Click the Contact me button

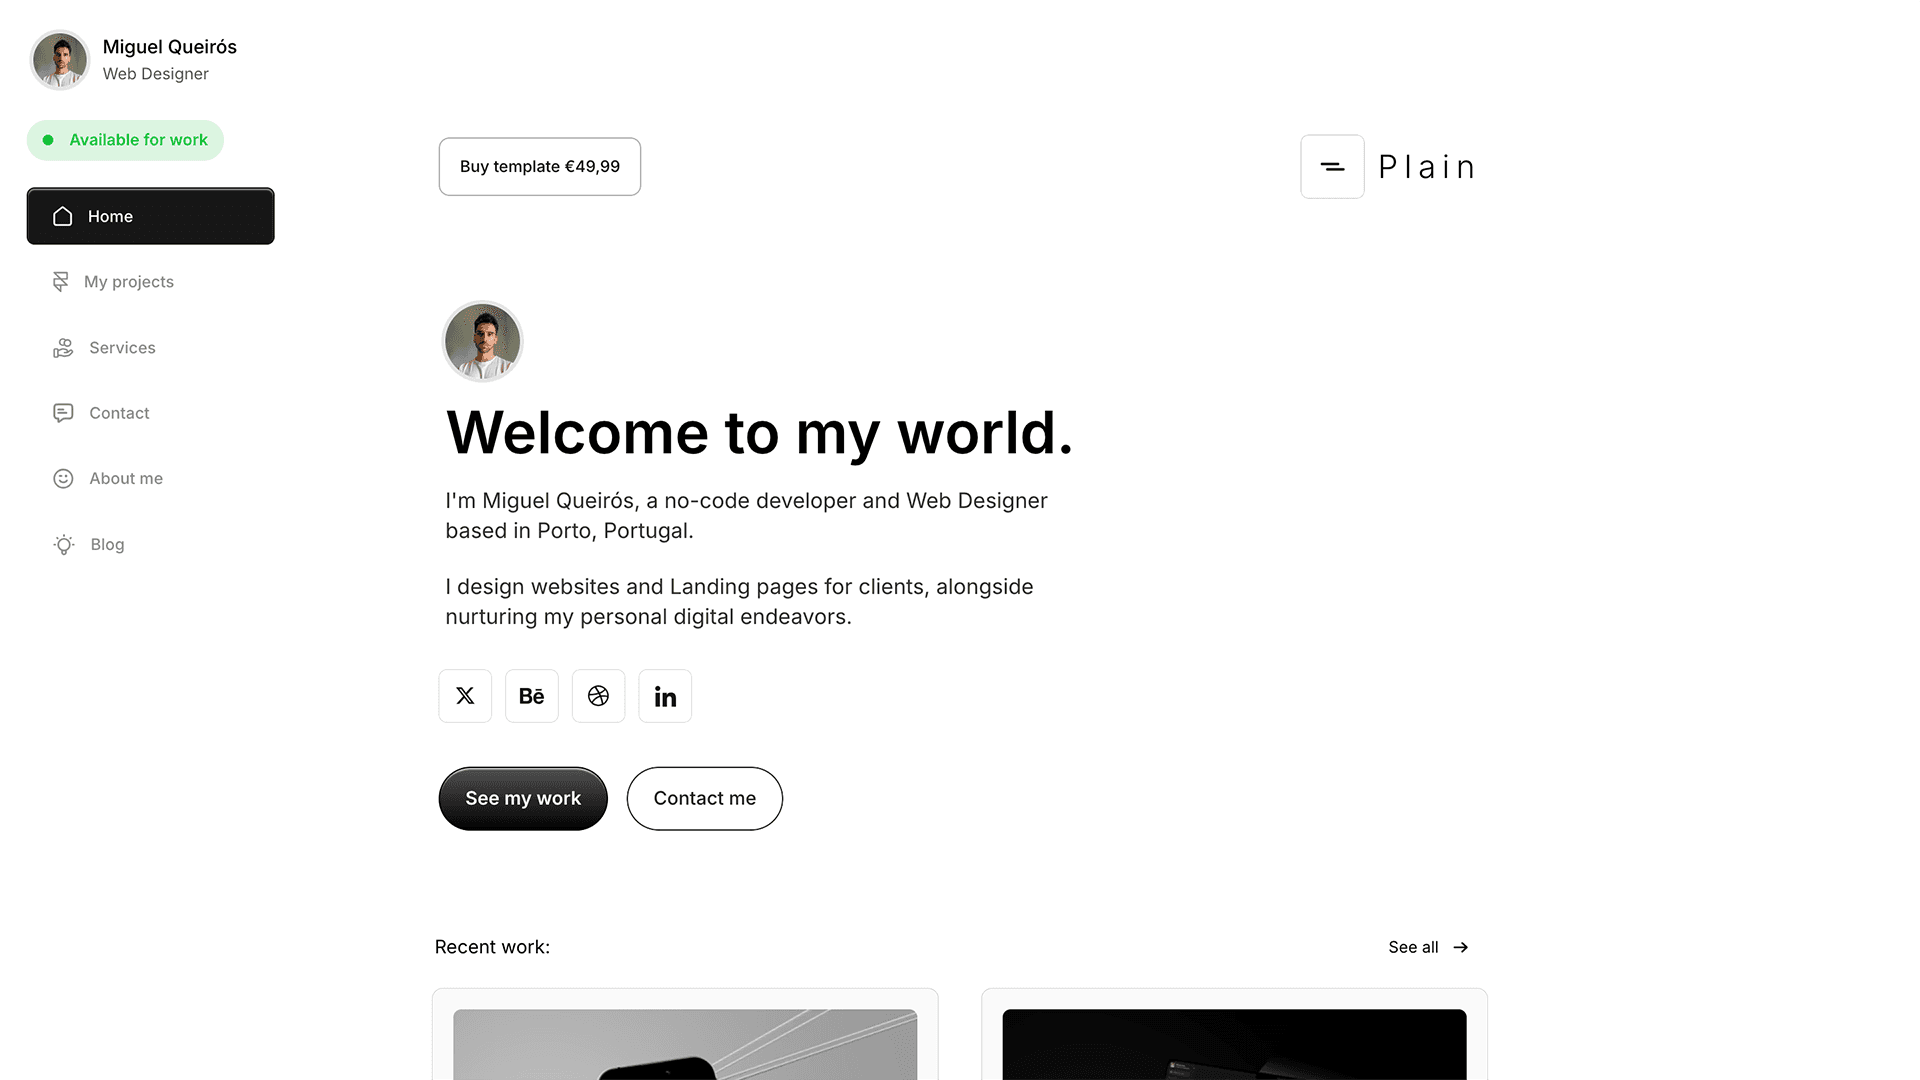pos(704,798)
